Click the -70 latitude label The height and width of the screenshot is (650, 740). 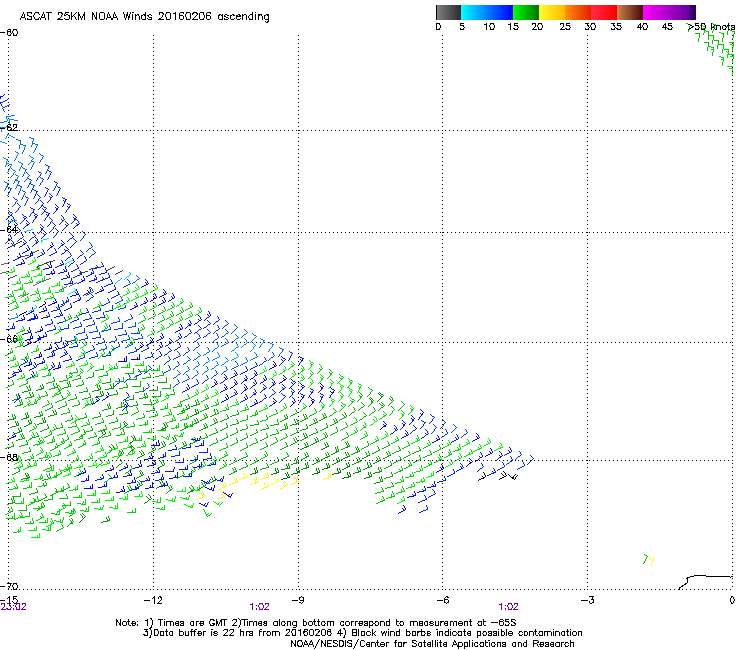9,586
